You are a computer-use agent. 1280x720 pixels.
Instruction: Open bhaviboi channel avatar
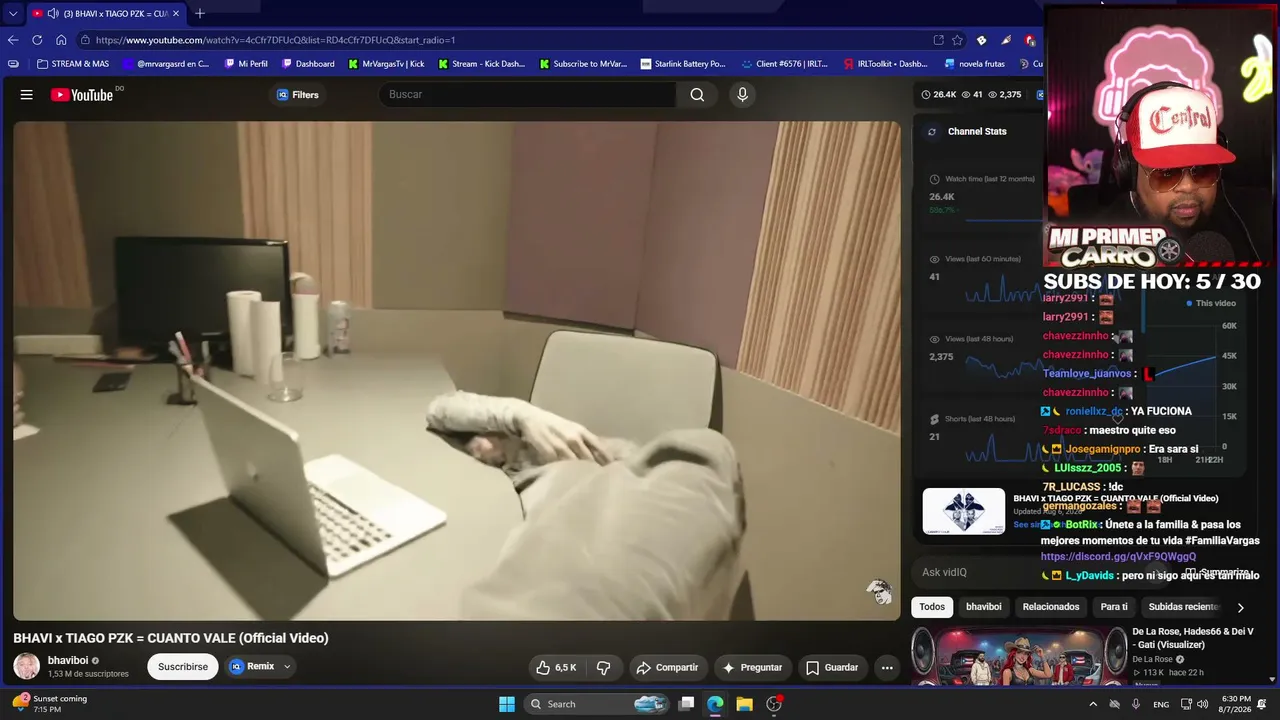(27, 666)
